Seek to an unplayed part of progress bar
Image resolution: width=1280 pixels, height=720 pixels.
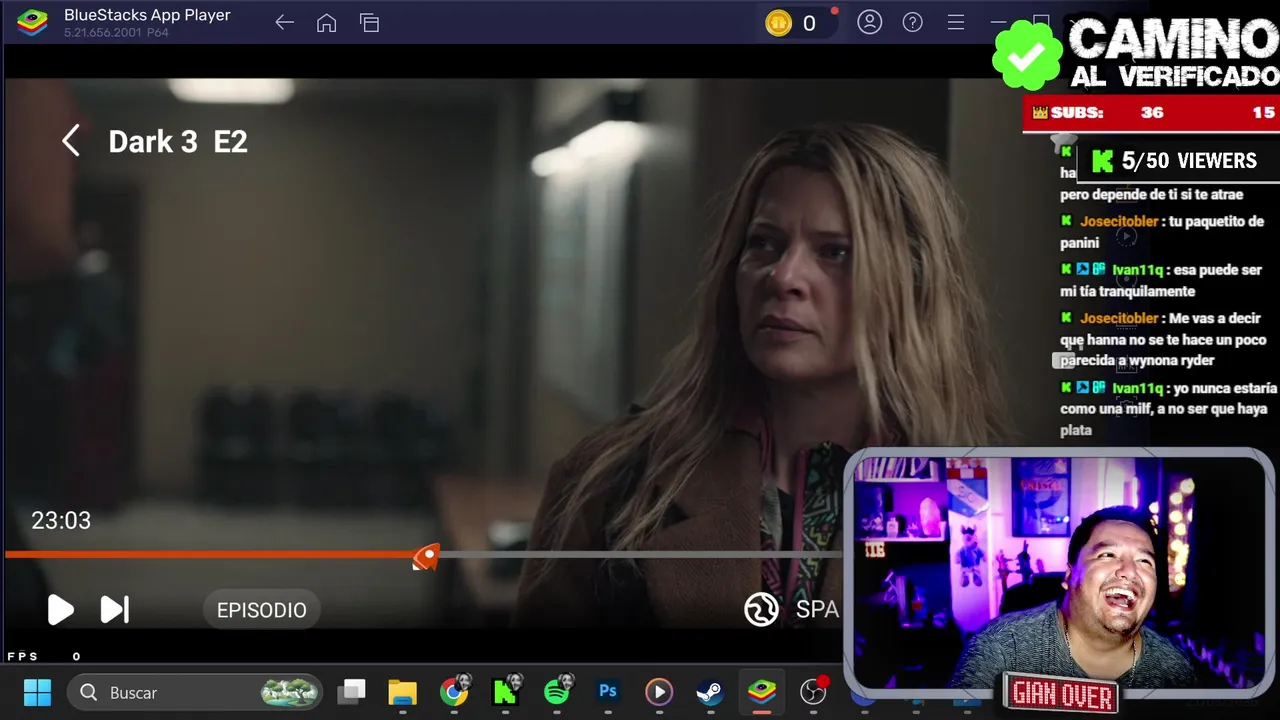point(640,555)
